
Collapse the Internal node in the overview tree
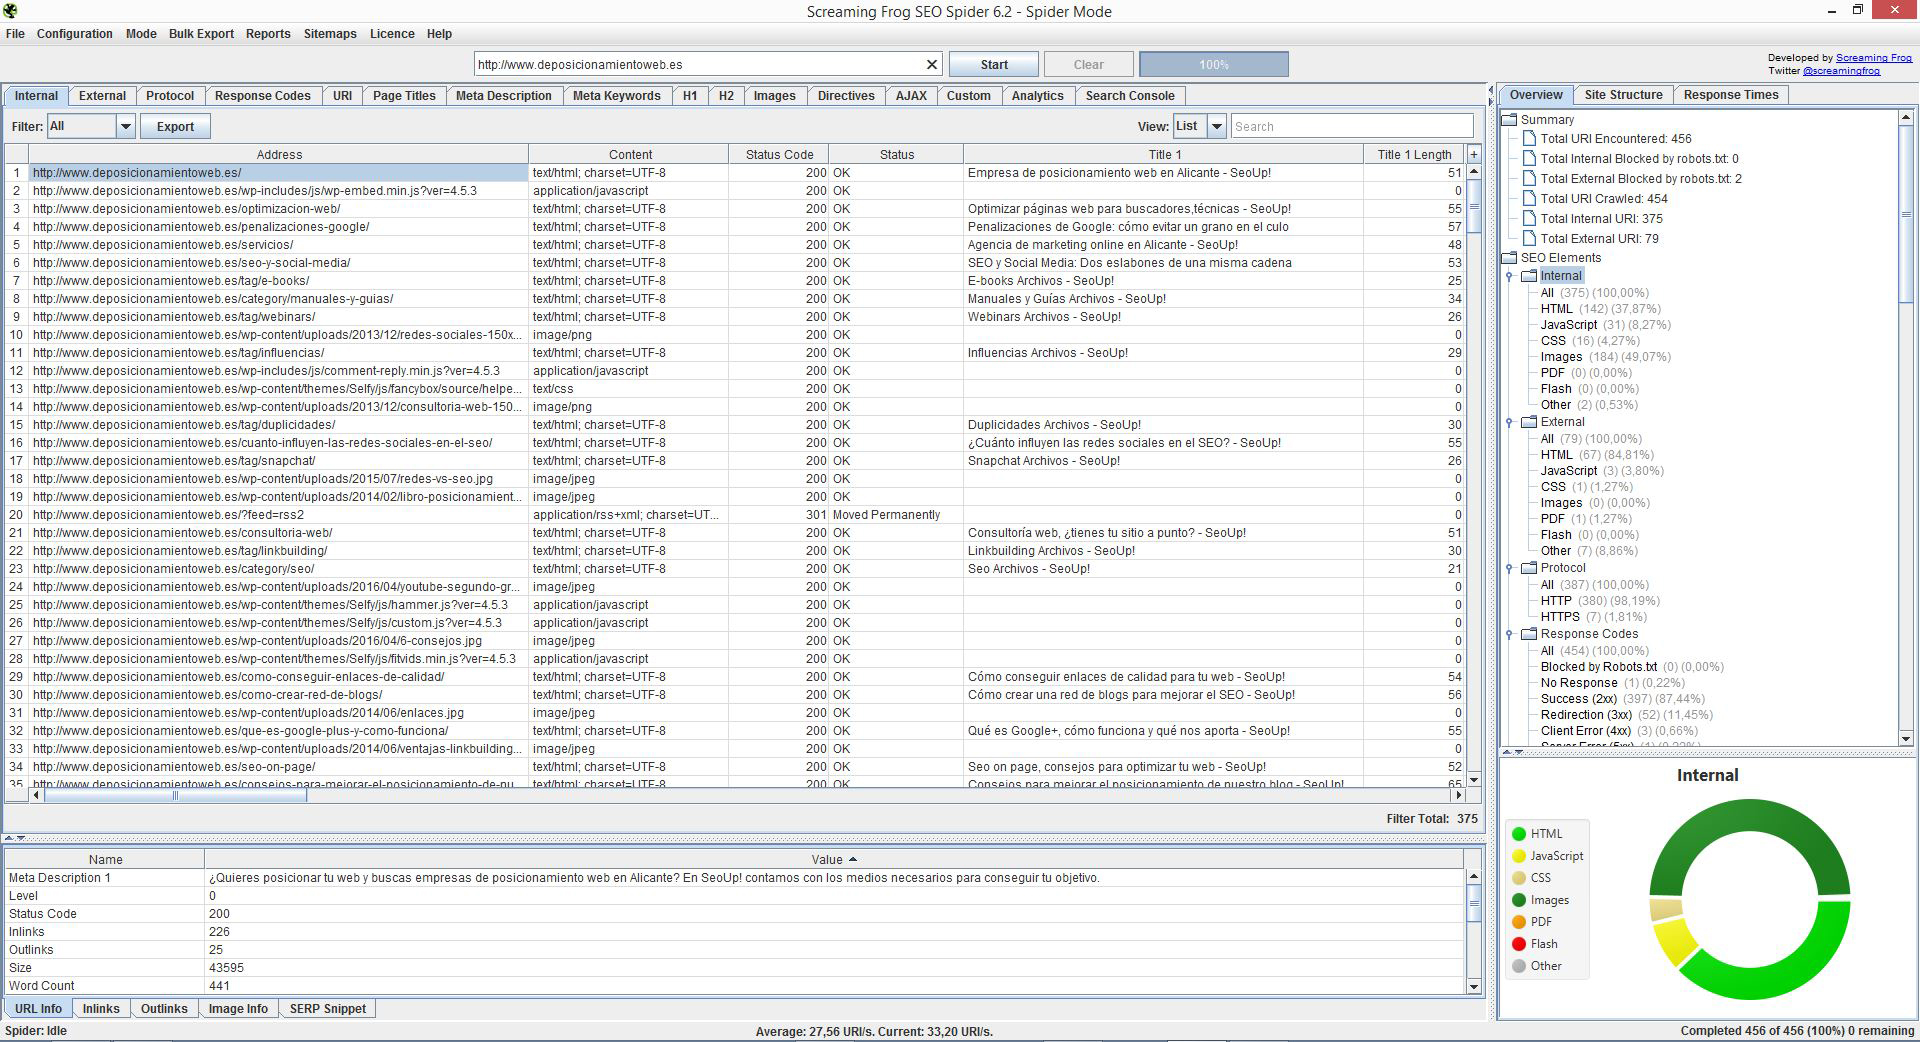[x=1510, y=277]
